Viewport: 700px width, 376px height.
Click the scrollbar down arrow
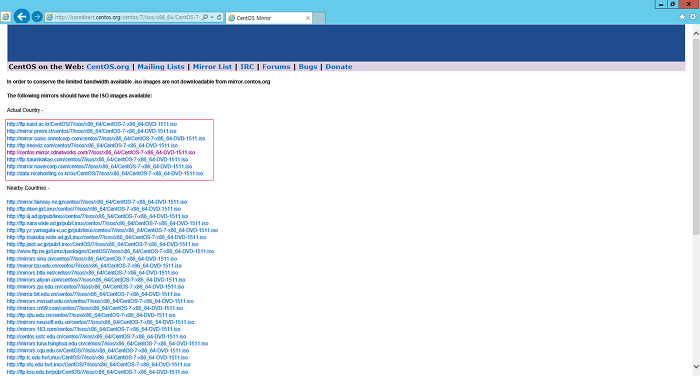coord(696,367)
